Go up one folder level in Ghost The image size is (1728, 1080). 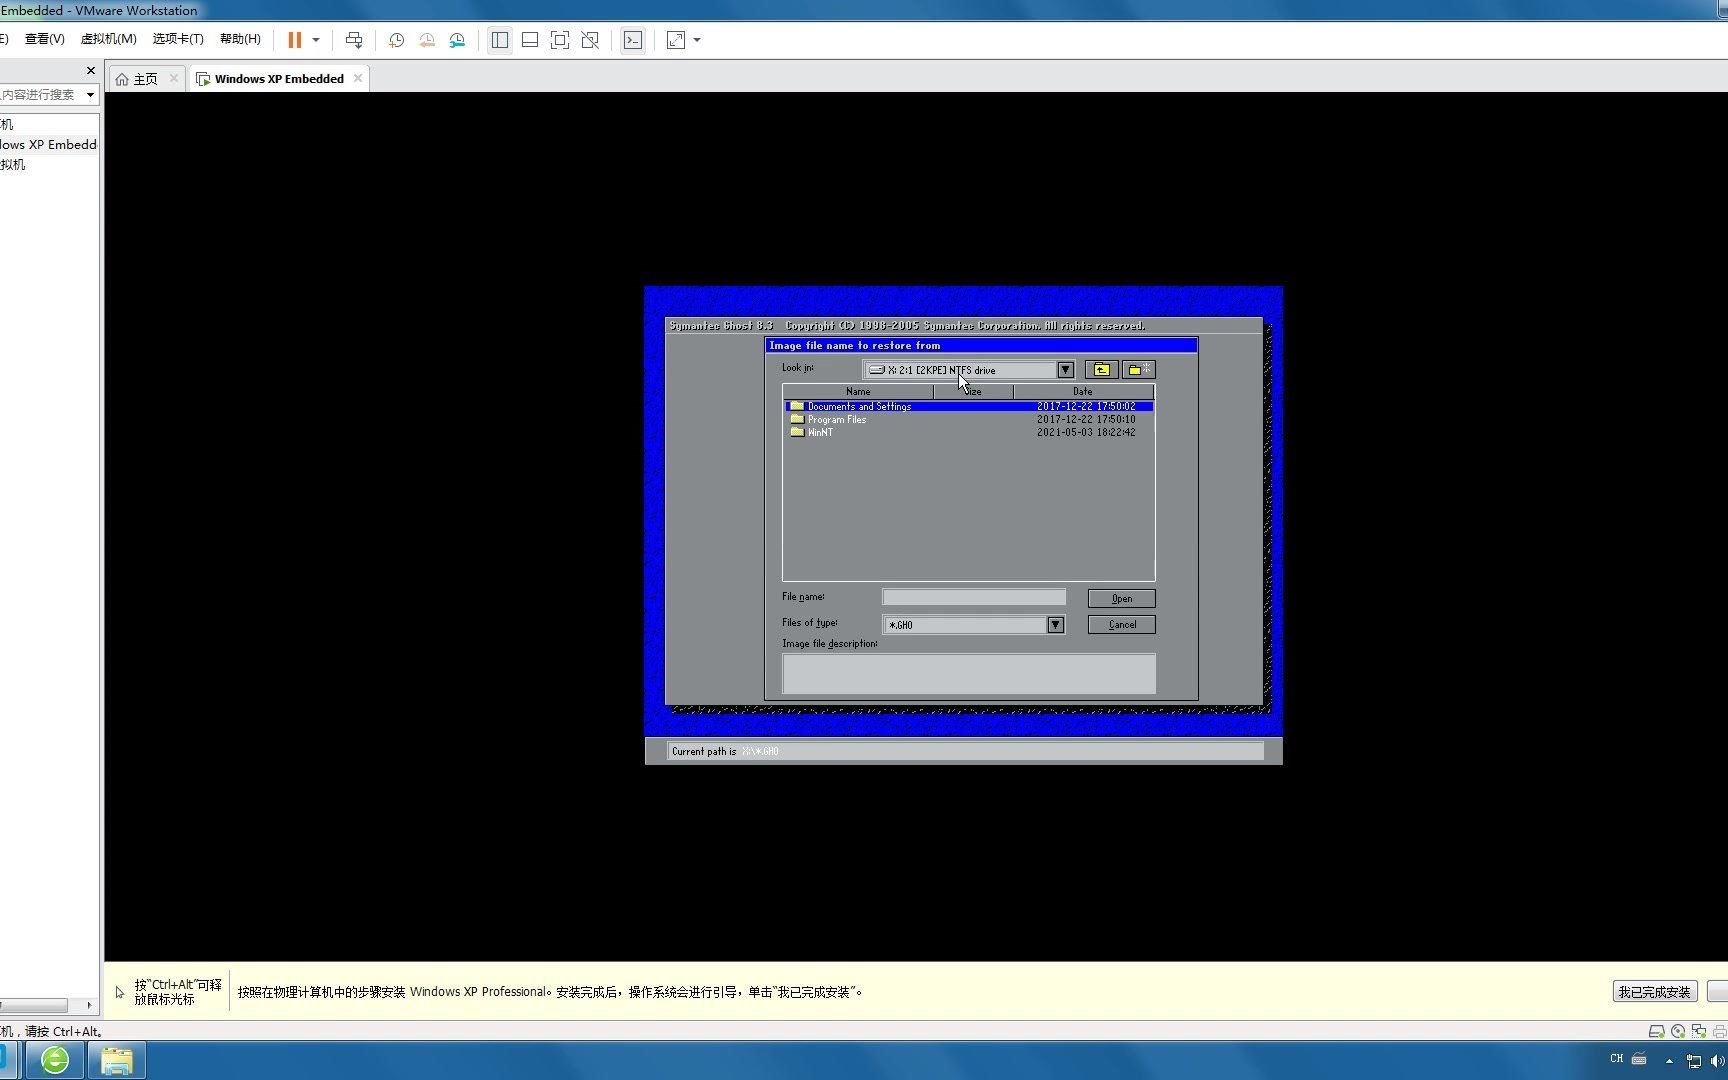[1101, 370]
